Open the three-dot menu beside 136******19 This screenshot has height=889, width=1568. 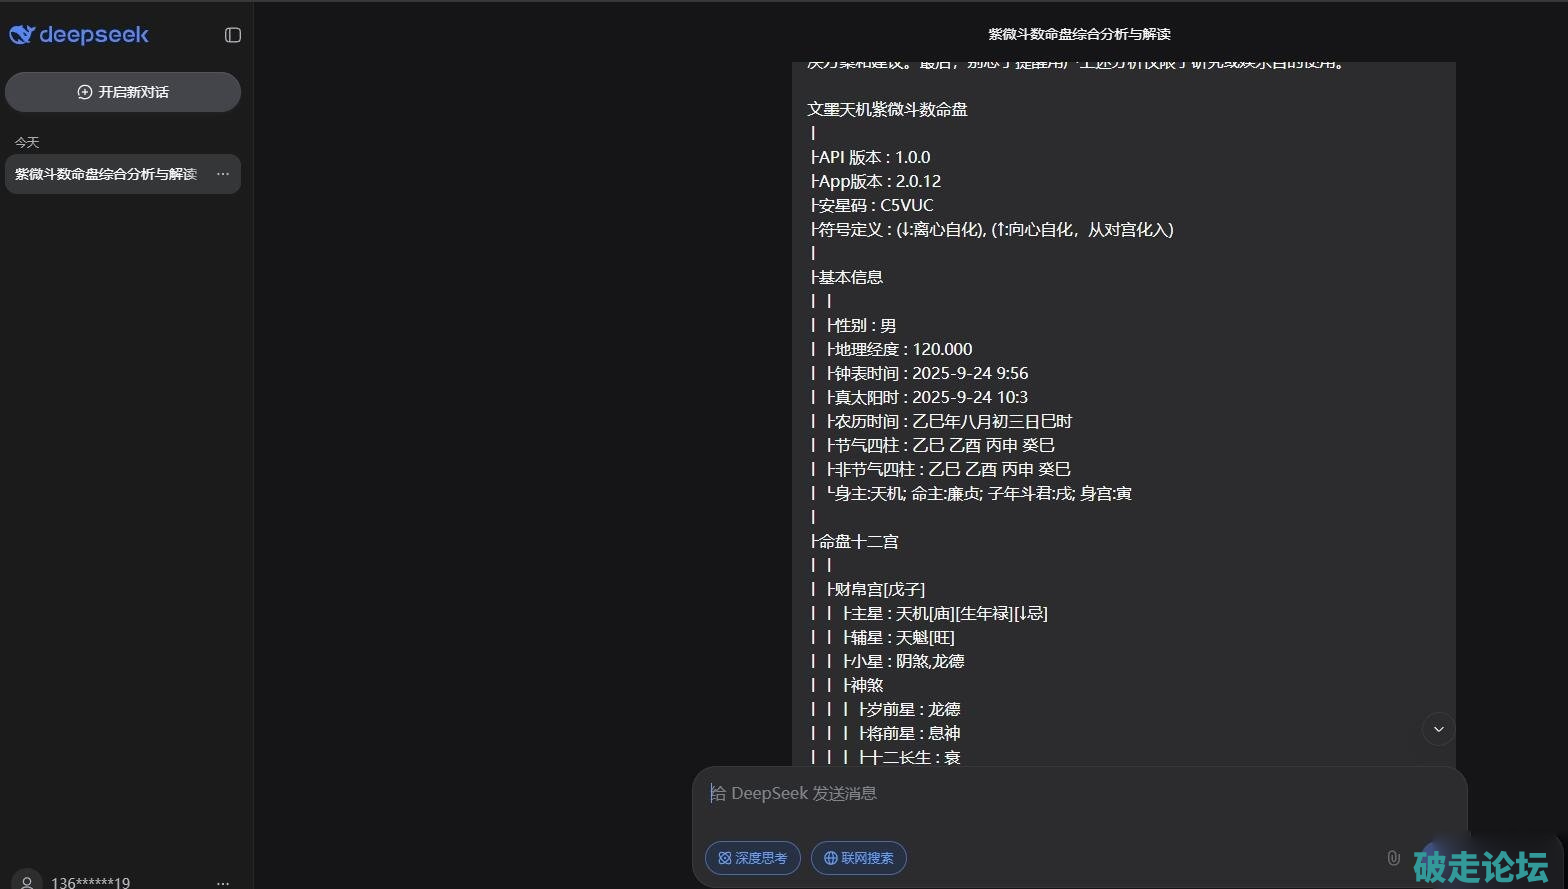point(223,882)
